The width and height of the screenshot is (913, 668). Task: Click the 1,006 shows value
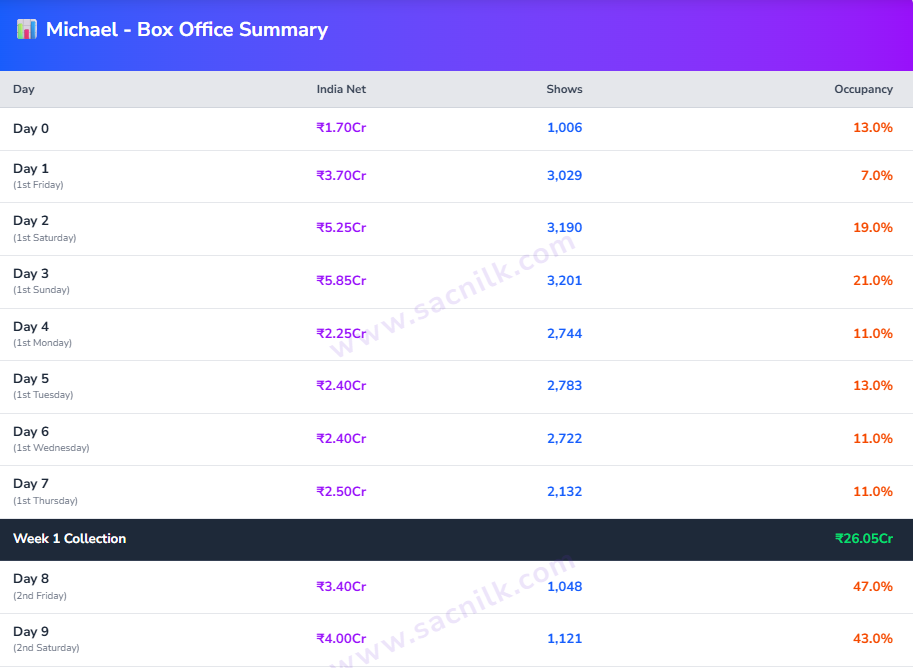(x=564, y=128)
